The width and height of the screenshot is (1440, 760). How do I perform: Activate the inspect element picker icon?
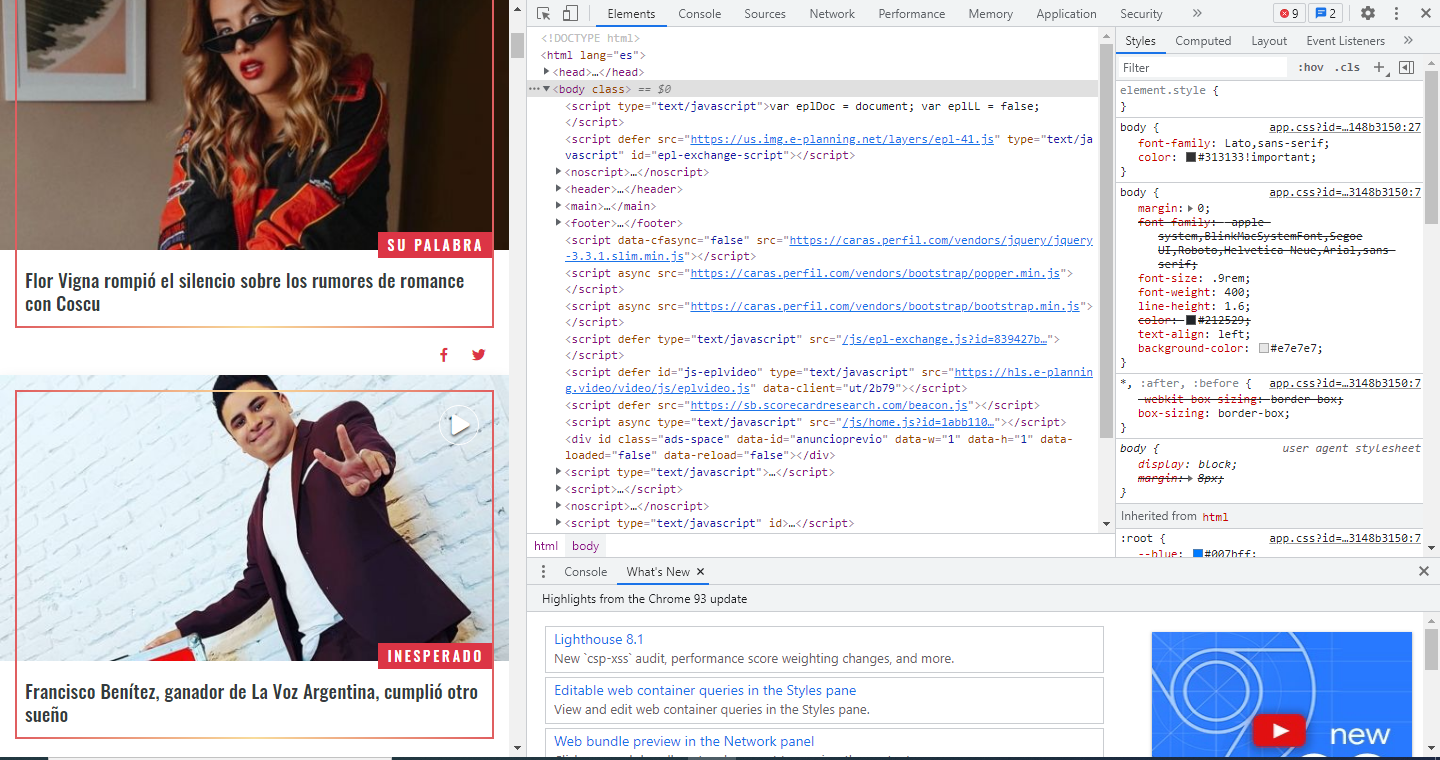[x=544, y=14]
